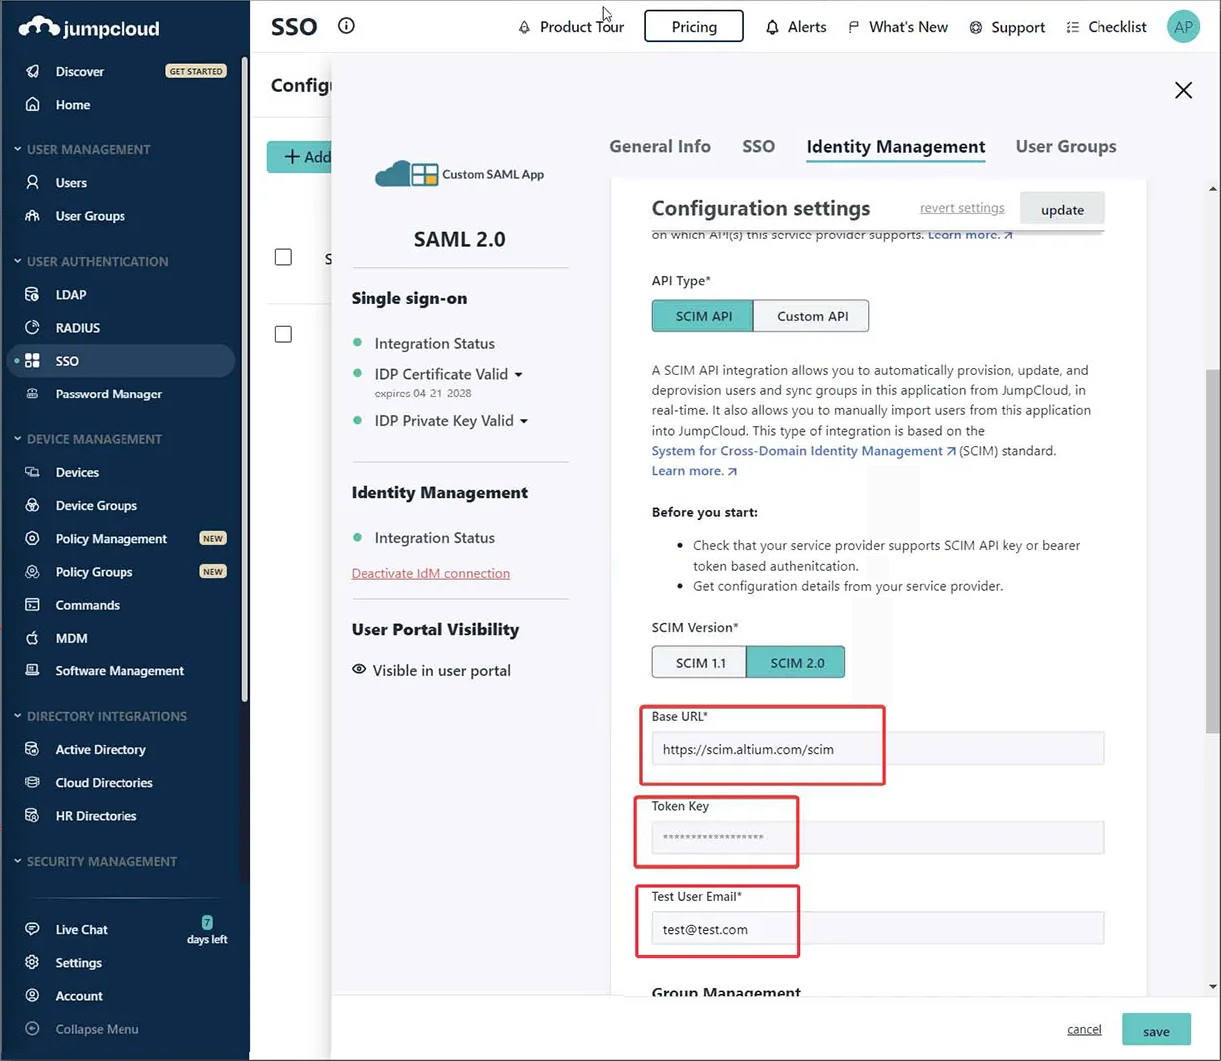Open Users icon under User Management

[x=33, y=182]
